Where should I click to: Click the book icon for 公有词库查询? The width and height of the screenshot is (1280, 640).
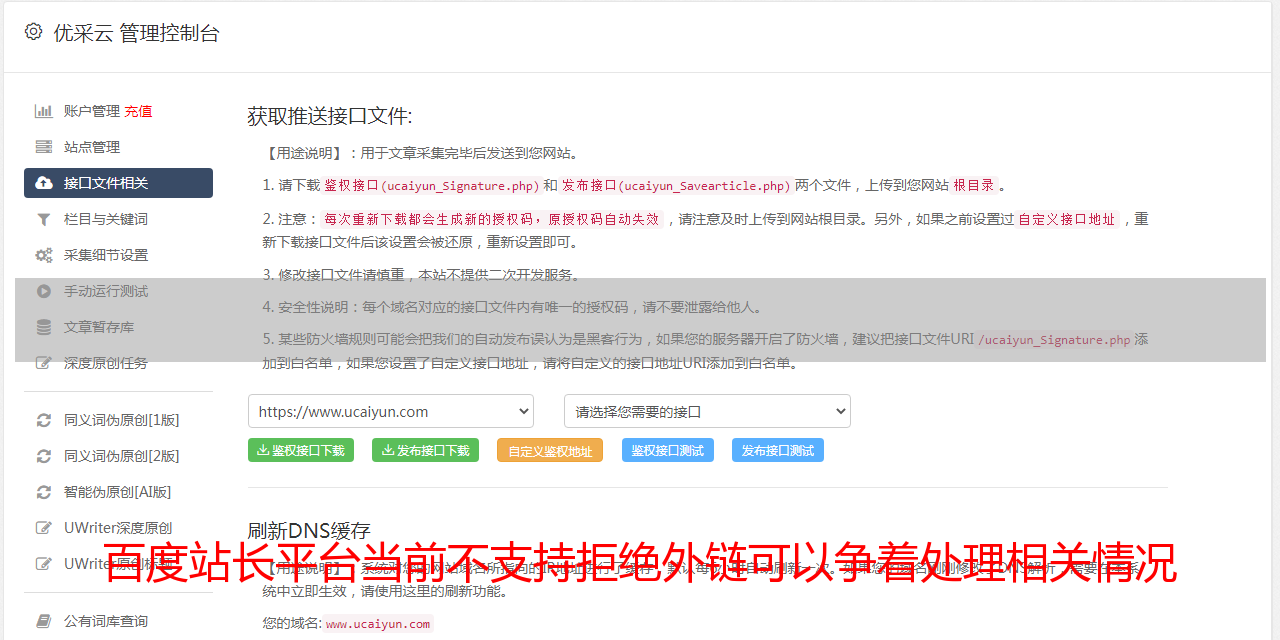44,621
